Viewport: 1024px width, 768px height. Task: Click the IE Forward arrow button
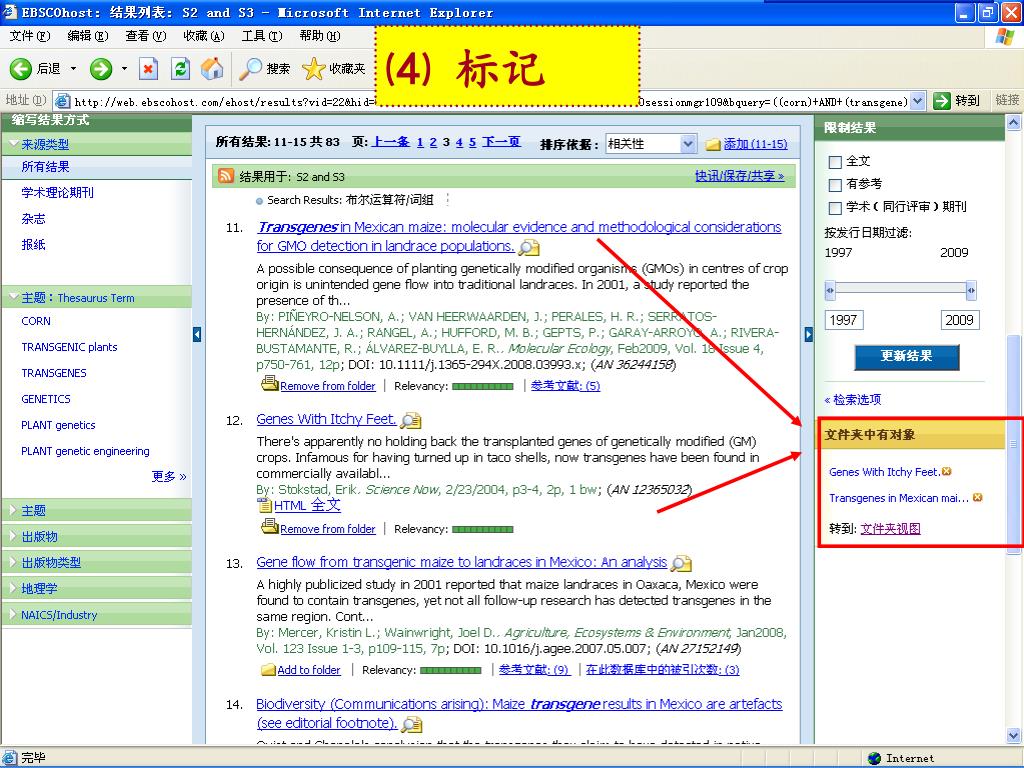(101, 69)
